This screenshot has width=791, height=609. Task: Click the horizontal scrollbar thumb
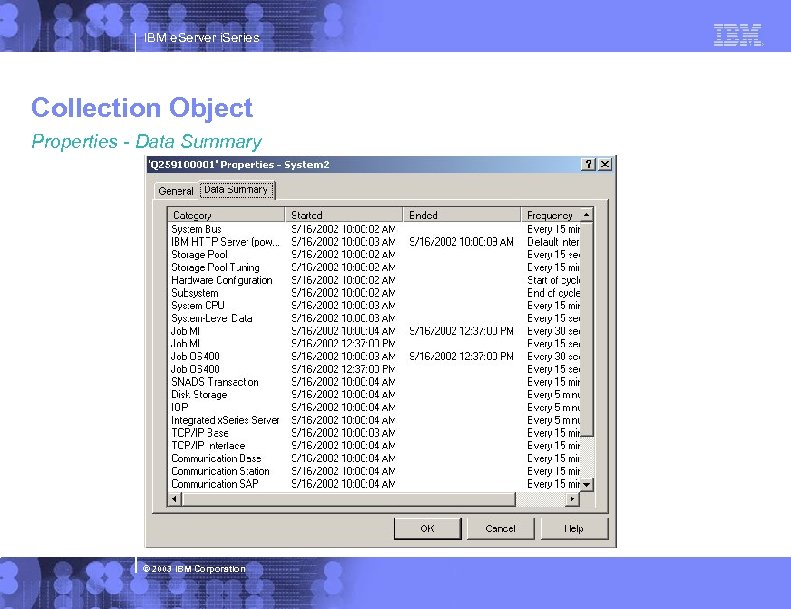click(348, 499)
